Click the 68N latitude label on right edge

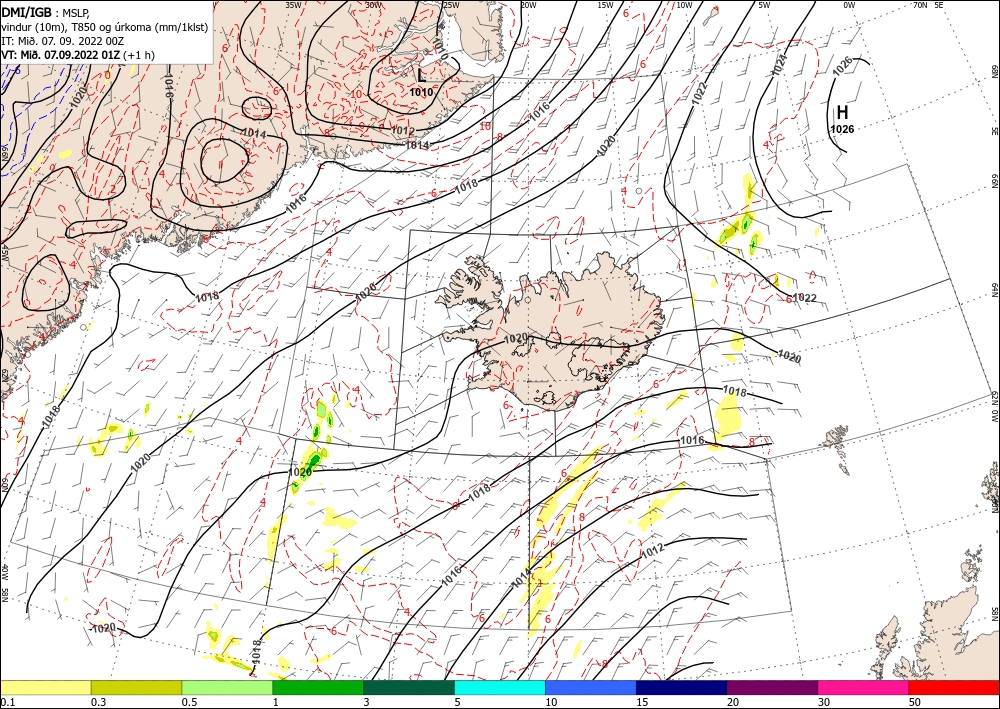pos(994,69)
